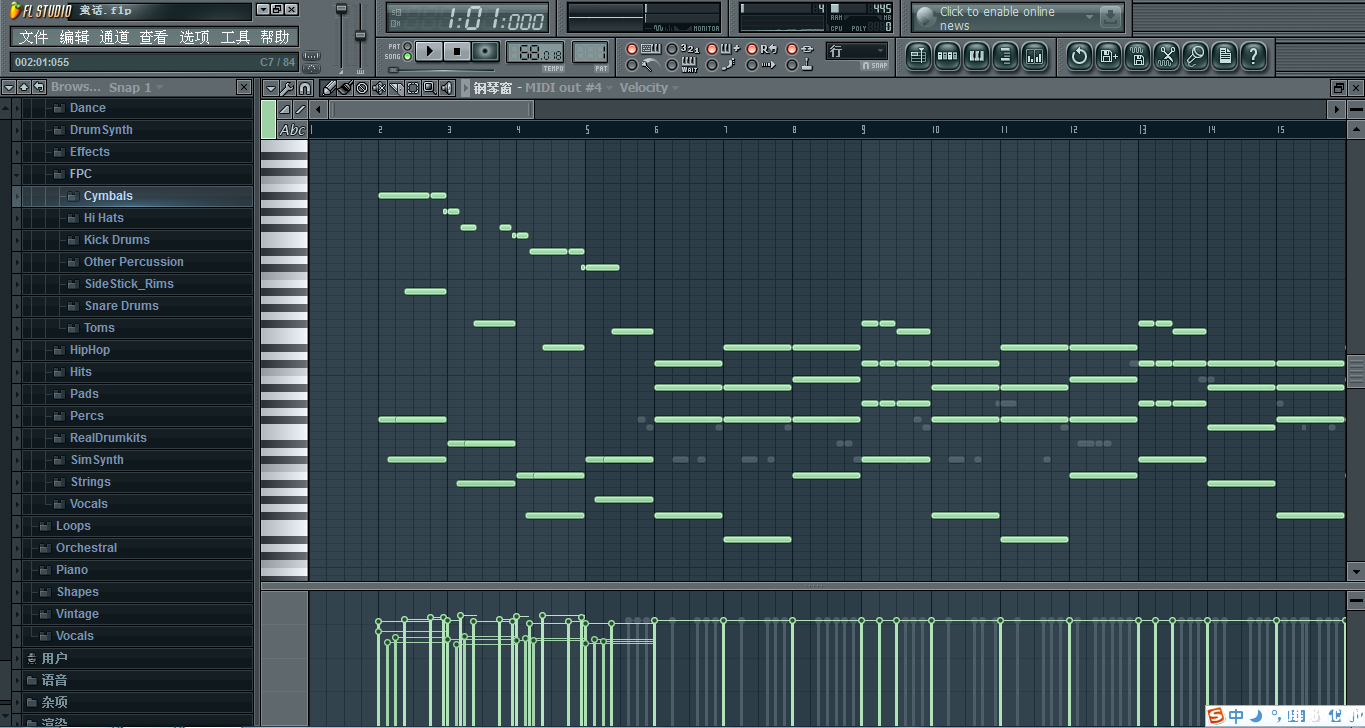
Task: Open the piano roll options arrow menu
Action: 270,88
